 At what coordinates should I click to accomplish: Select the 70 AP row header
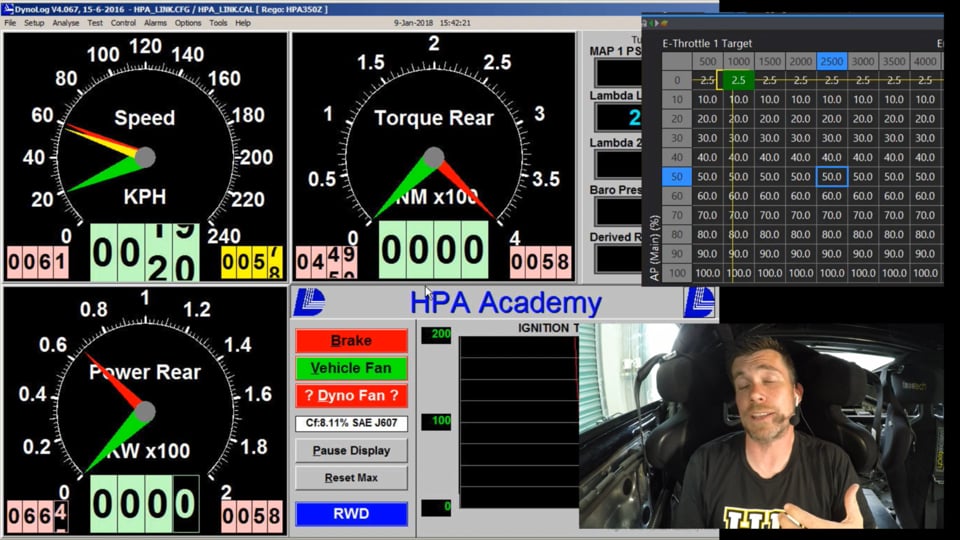677,215
